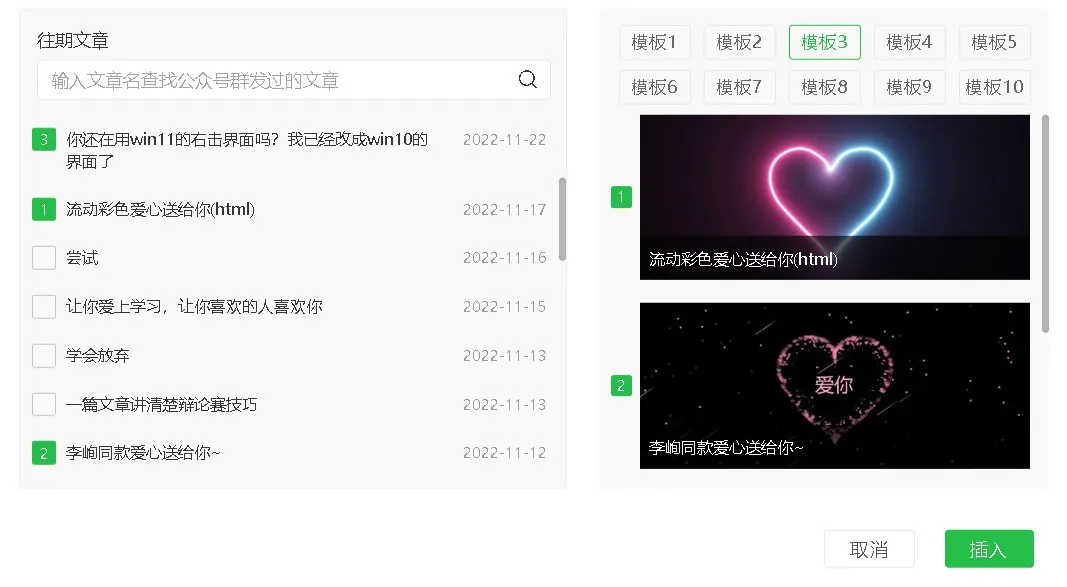Check 一篇文章讲清楚辩论赛技巧 checkbox
The image size is (1067, 587).
(x=44, y=404)
